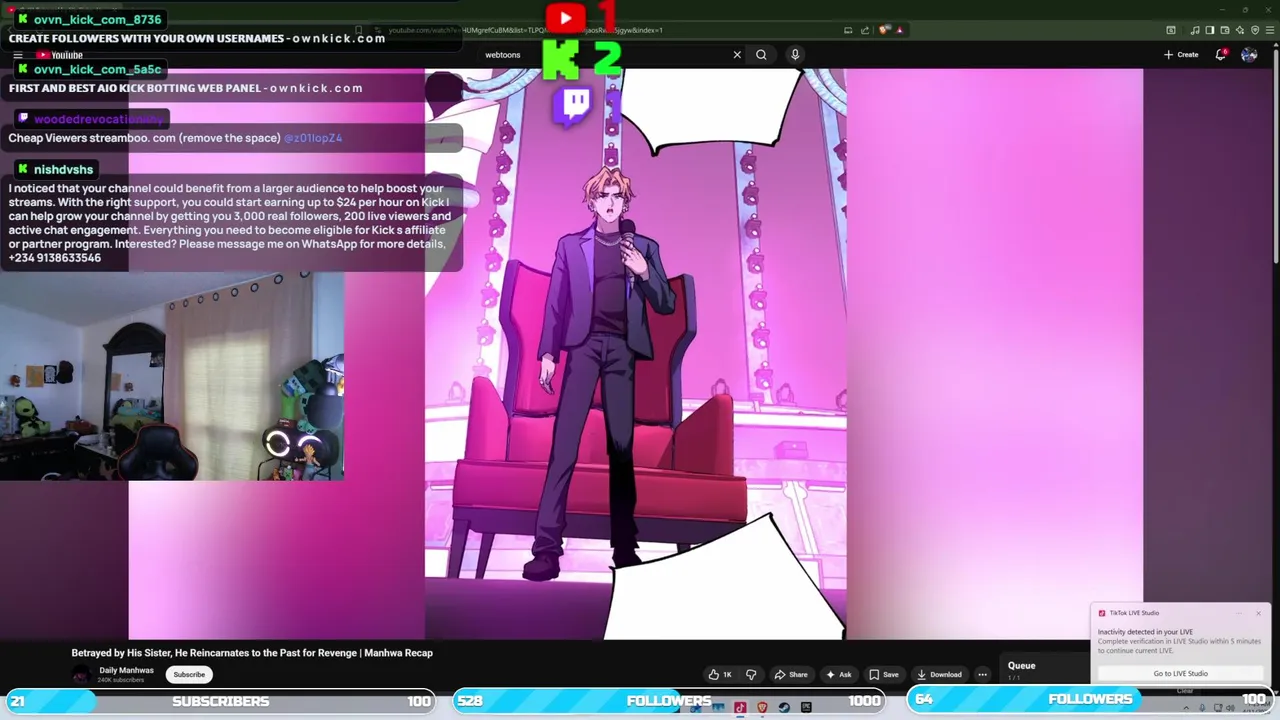Toggle Brave sidebar panel icon
Image resolution: width=1280 pixels, height=720 pixels.
point(1210,30)
